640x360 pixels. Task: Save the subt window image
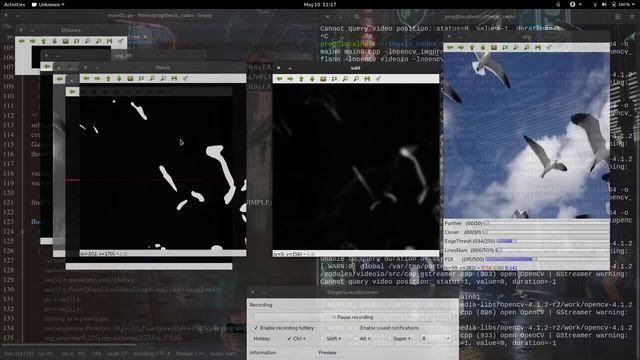pos(367,78)
